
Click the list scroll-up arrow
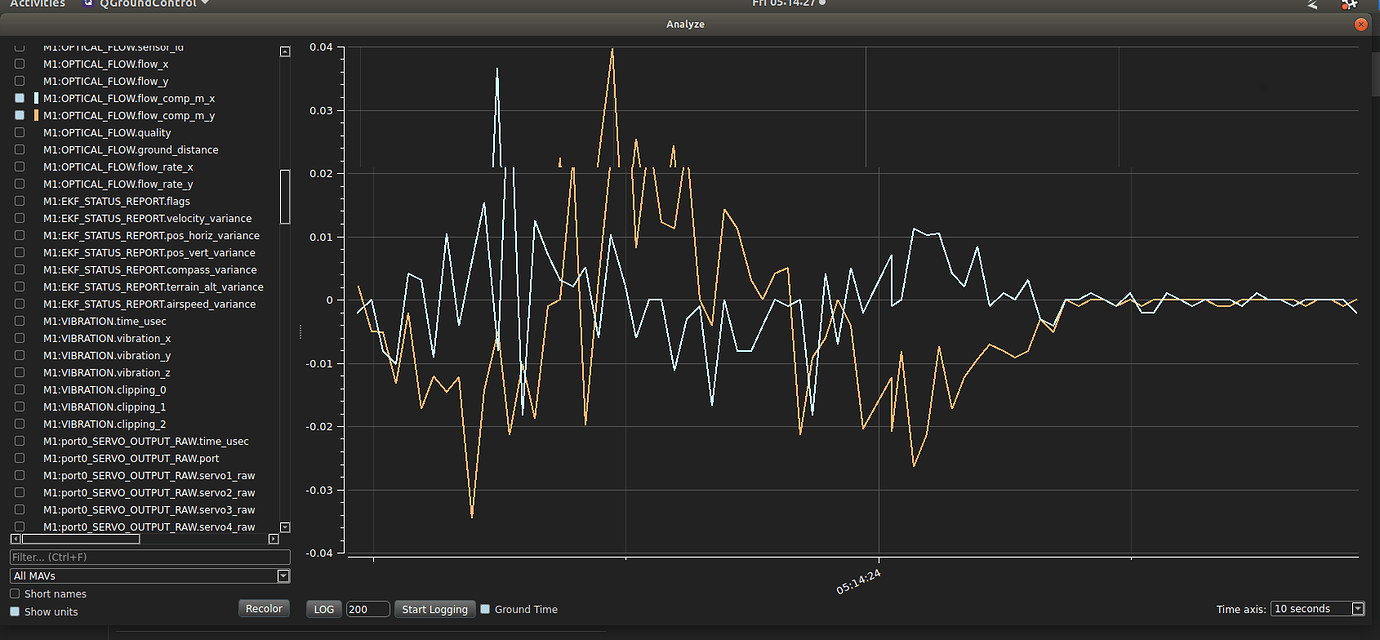[x=285, y=51]
